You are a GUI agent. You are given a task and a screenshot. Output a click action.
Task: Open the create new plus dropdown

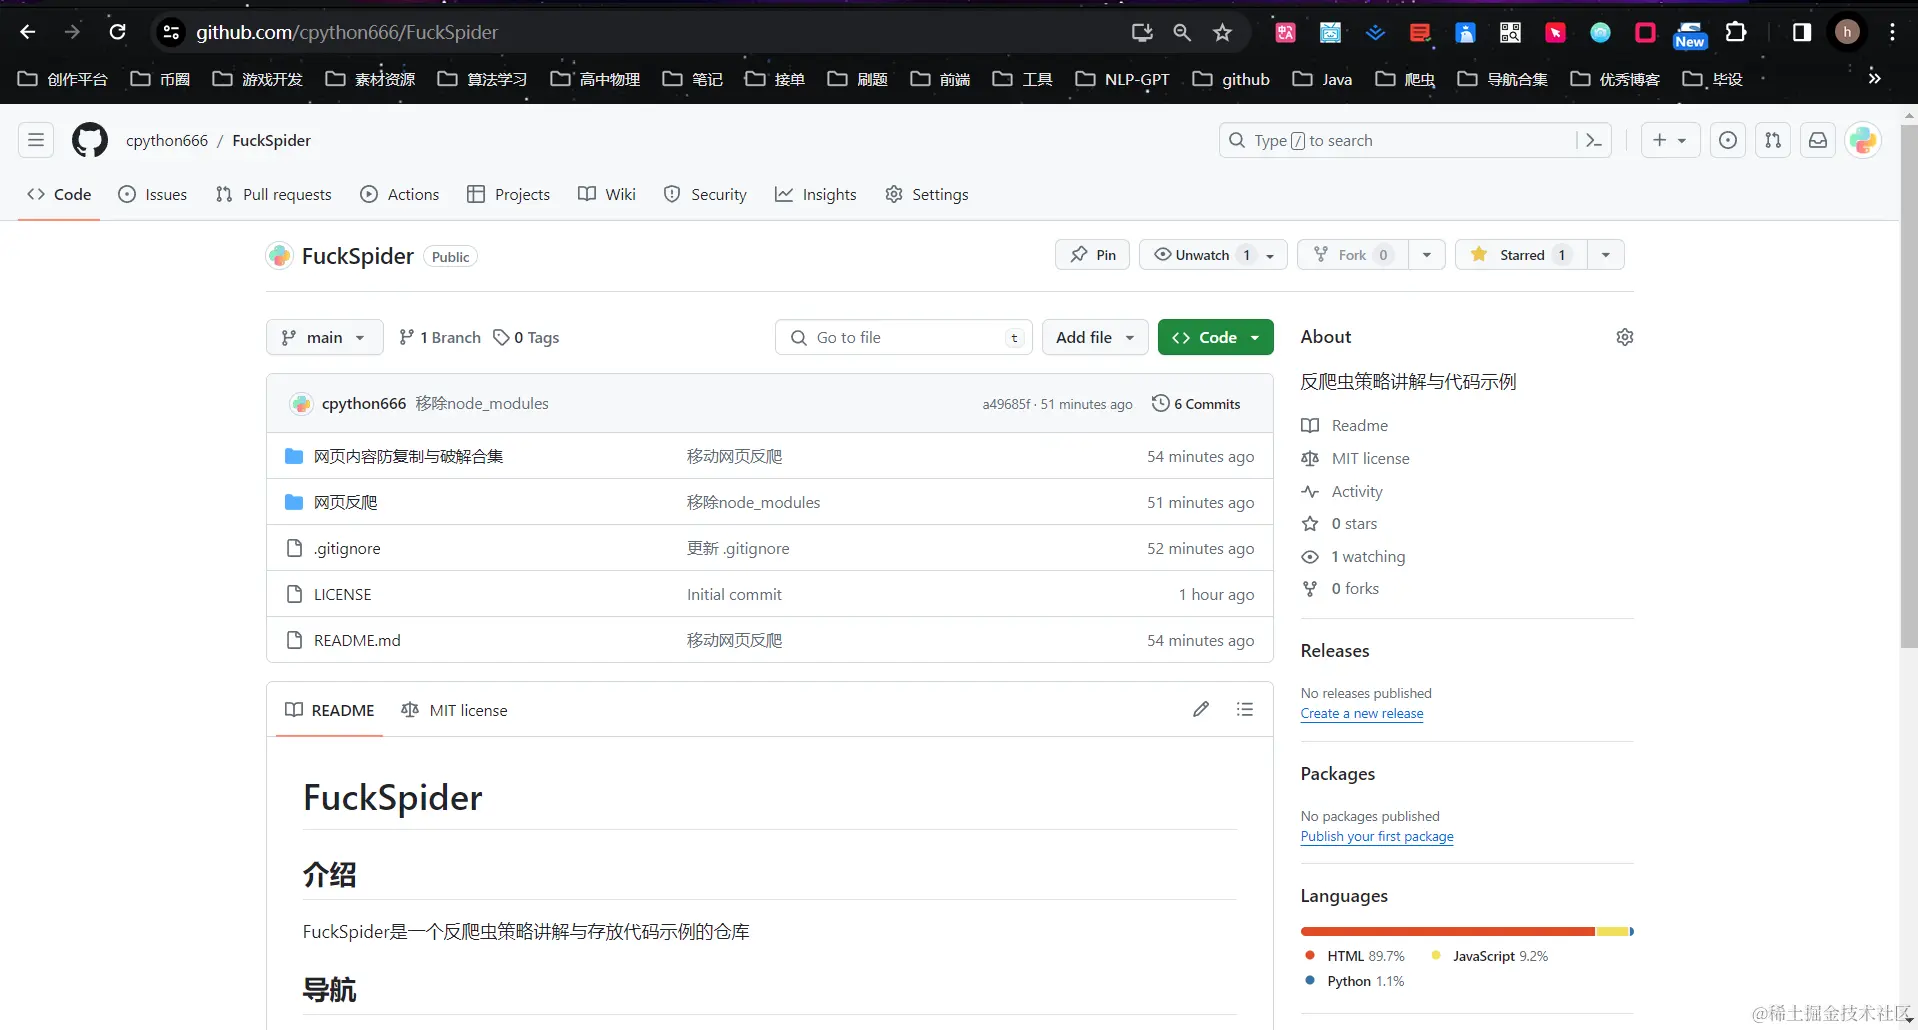(1670, 140)
